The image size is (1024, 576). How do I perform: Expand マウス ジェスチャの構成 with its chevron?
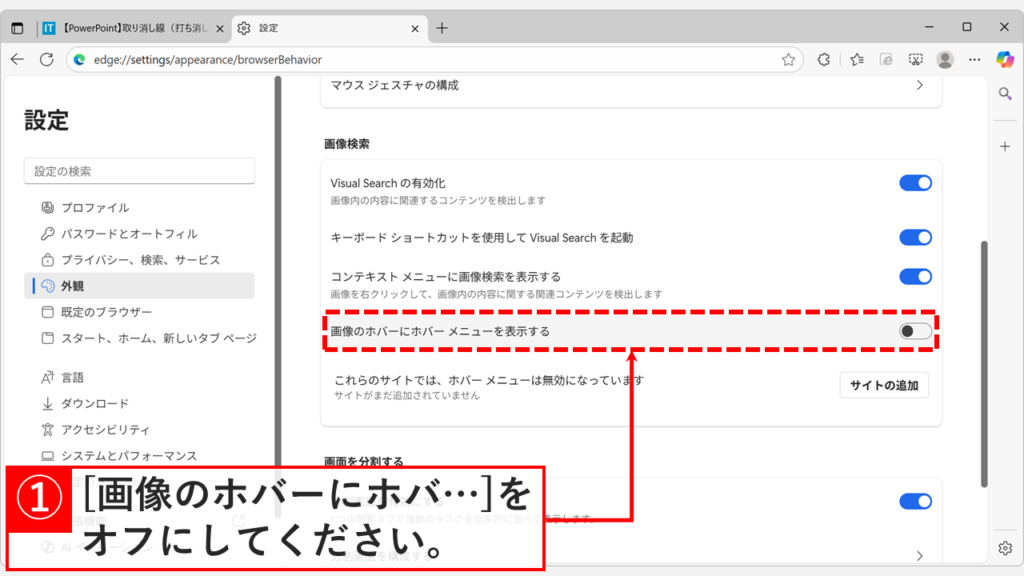point(920,87)
